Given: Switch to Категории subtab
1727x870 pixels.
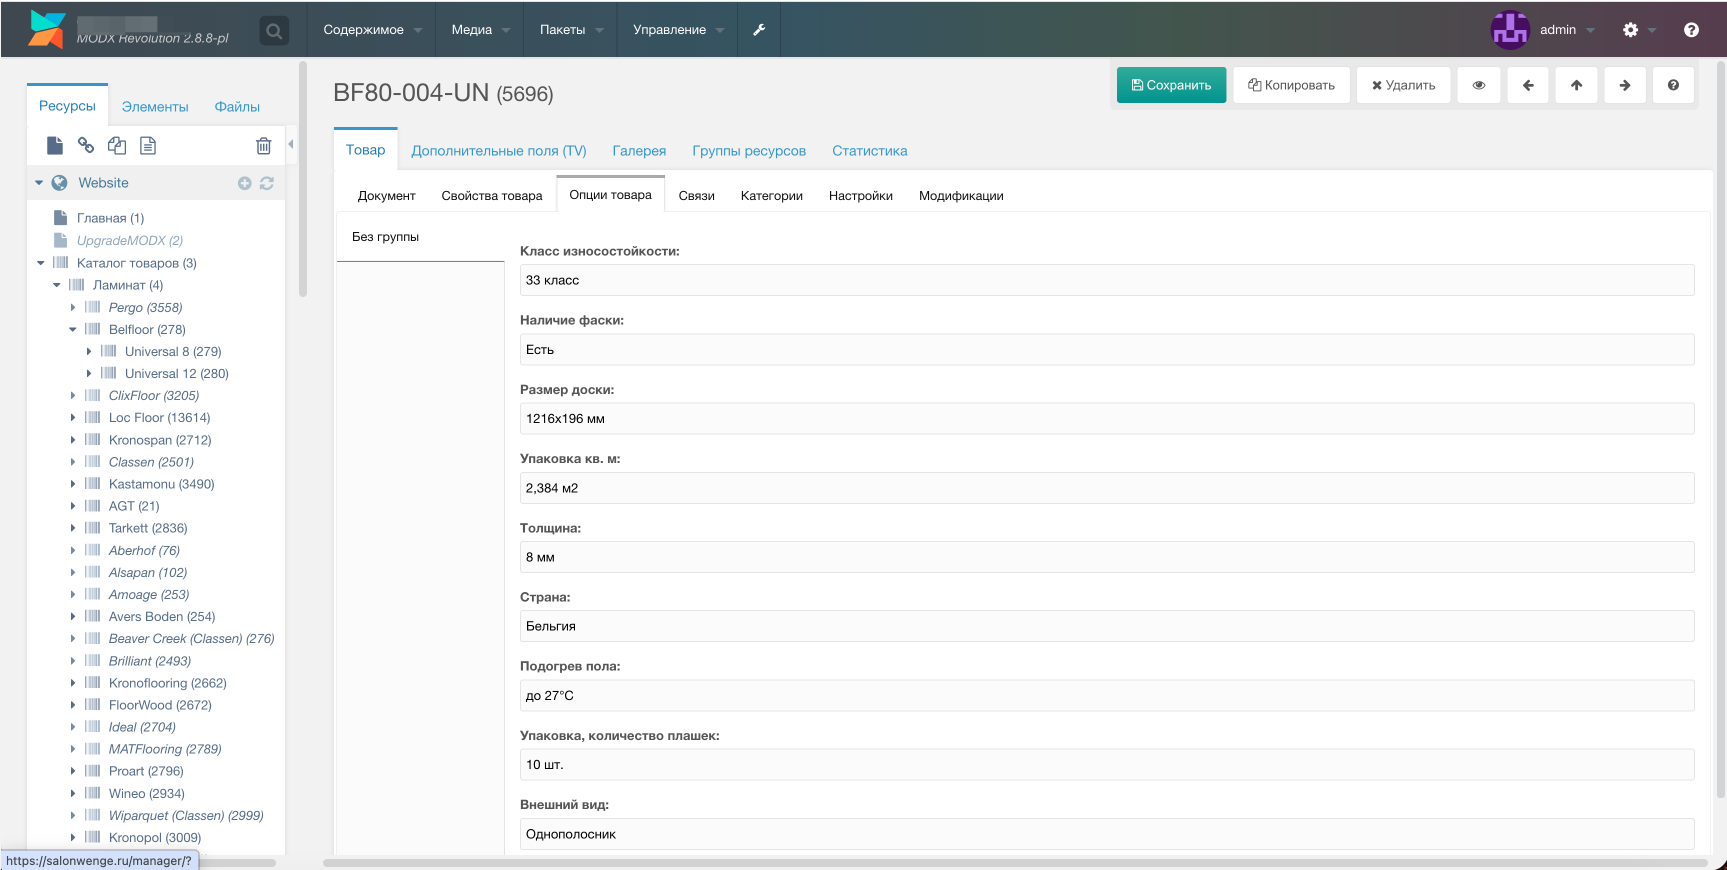Looking at the screenshot, I should pyautogui.click(x=772, y=196).
